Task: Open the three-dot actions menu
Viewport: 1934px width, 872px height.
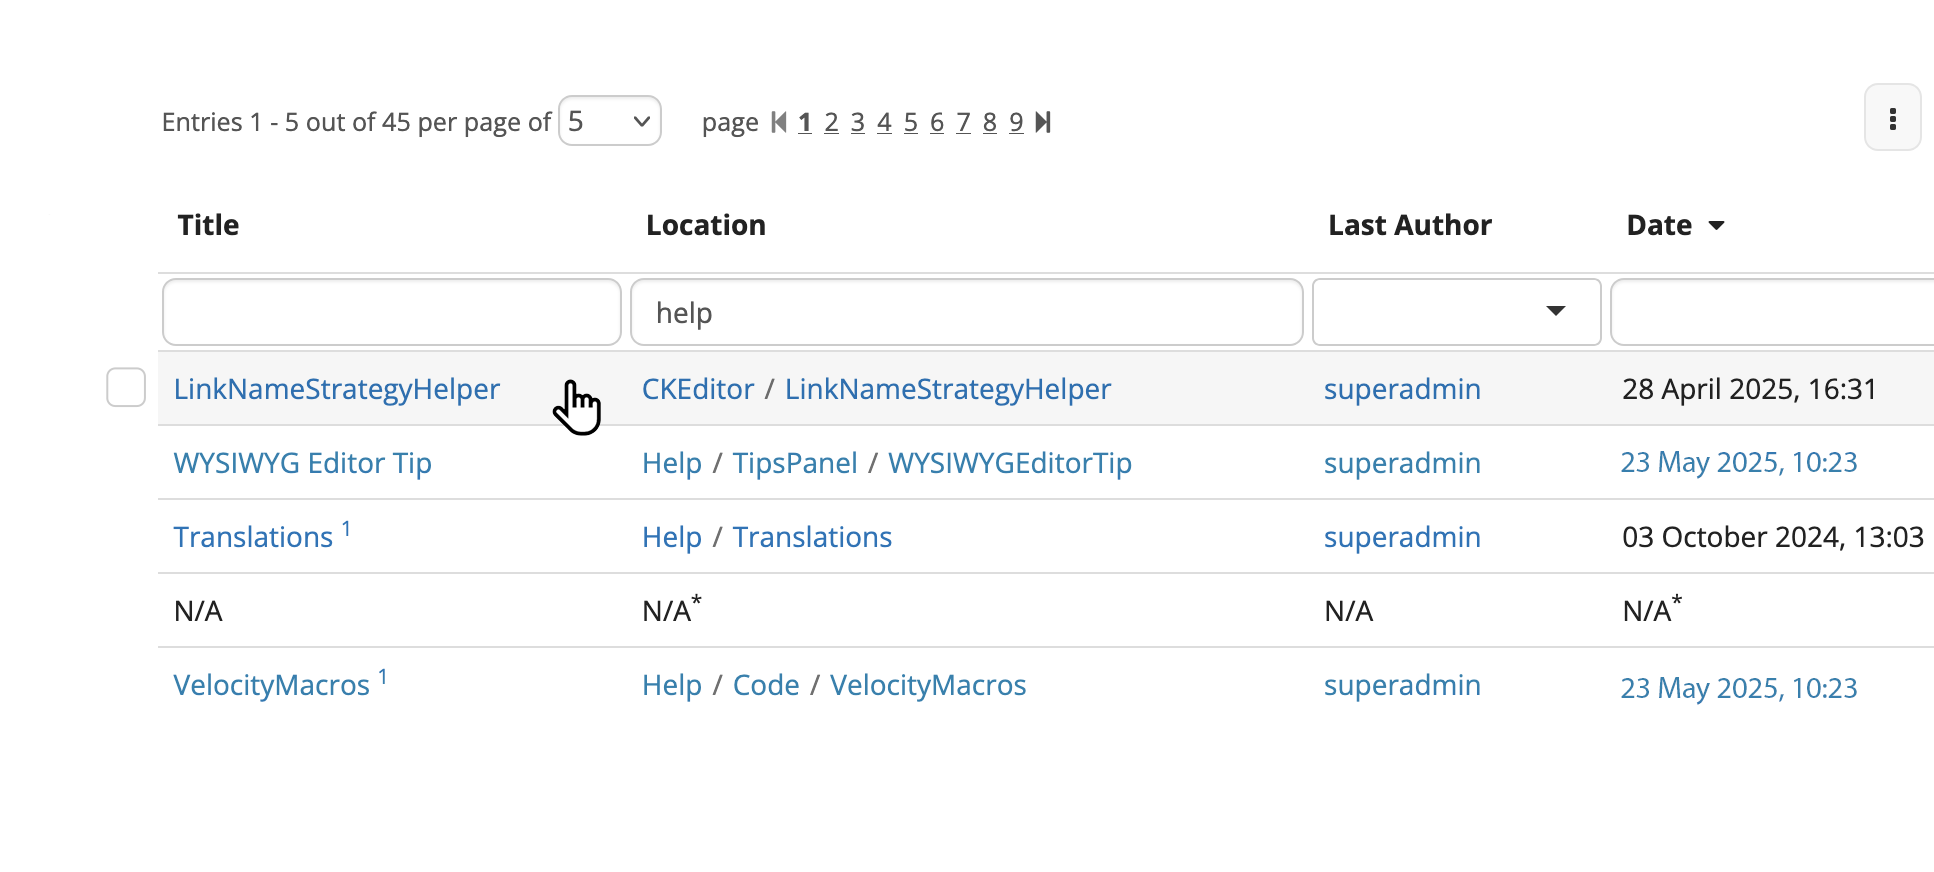Action: point(1892,119)
